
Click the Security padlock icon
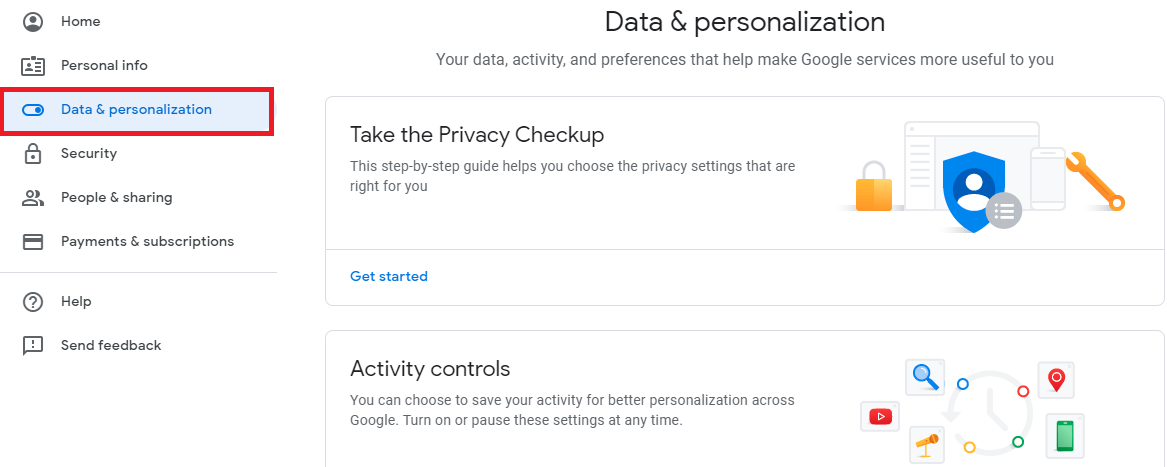[x=33, y=153]
